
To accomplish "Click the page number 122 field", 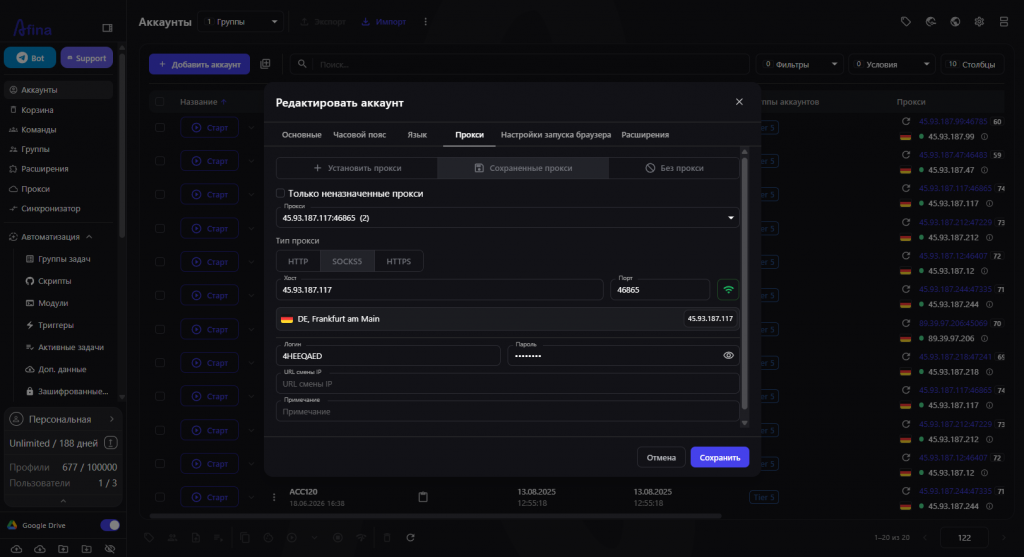I will pos(964,537).
